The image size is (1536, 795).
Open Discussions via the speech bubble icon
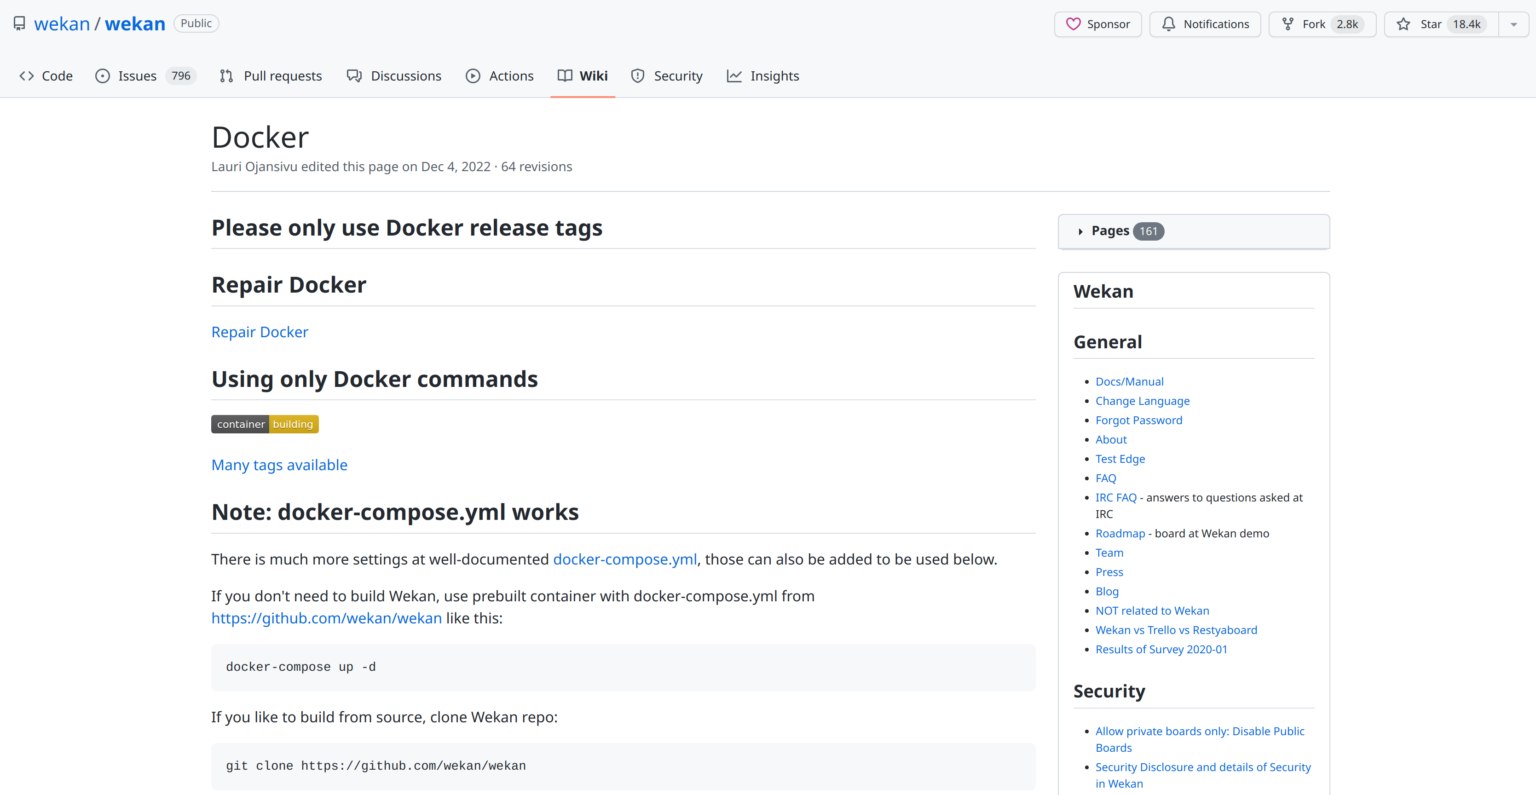tap(355, 75)
